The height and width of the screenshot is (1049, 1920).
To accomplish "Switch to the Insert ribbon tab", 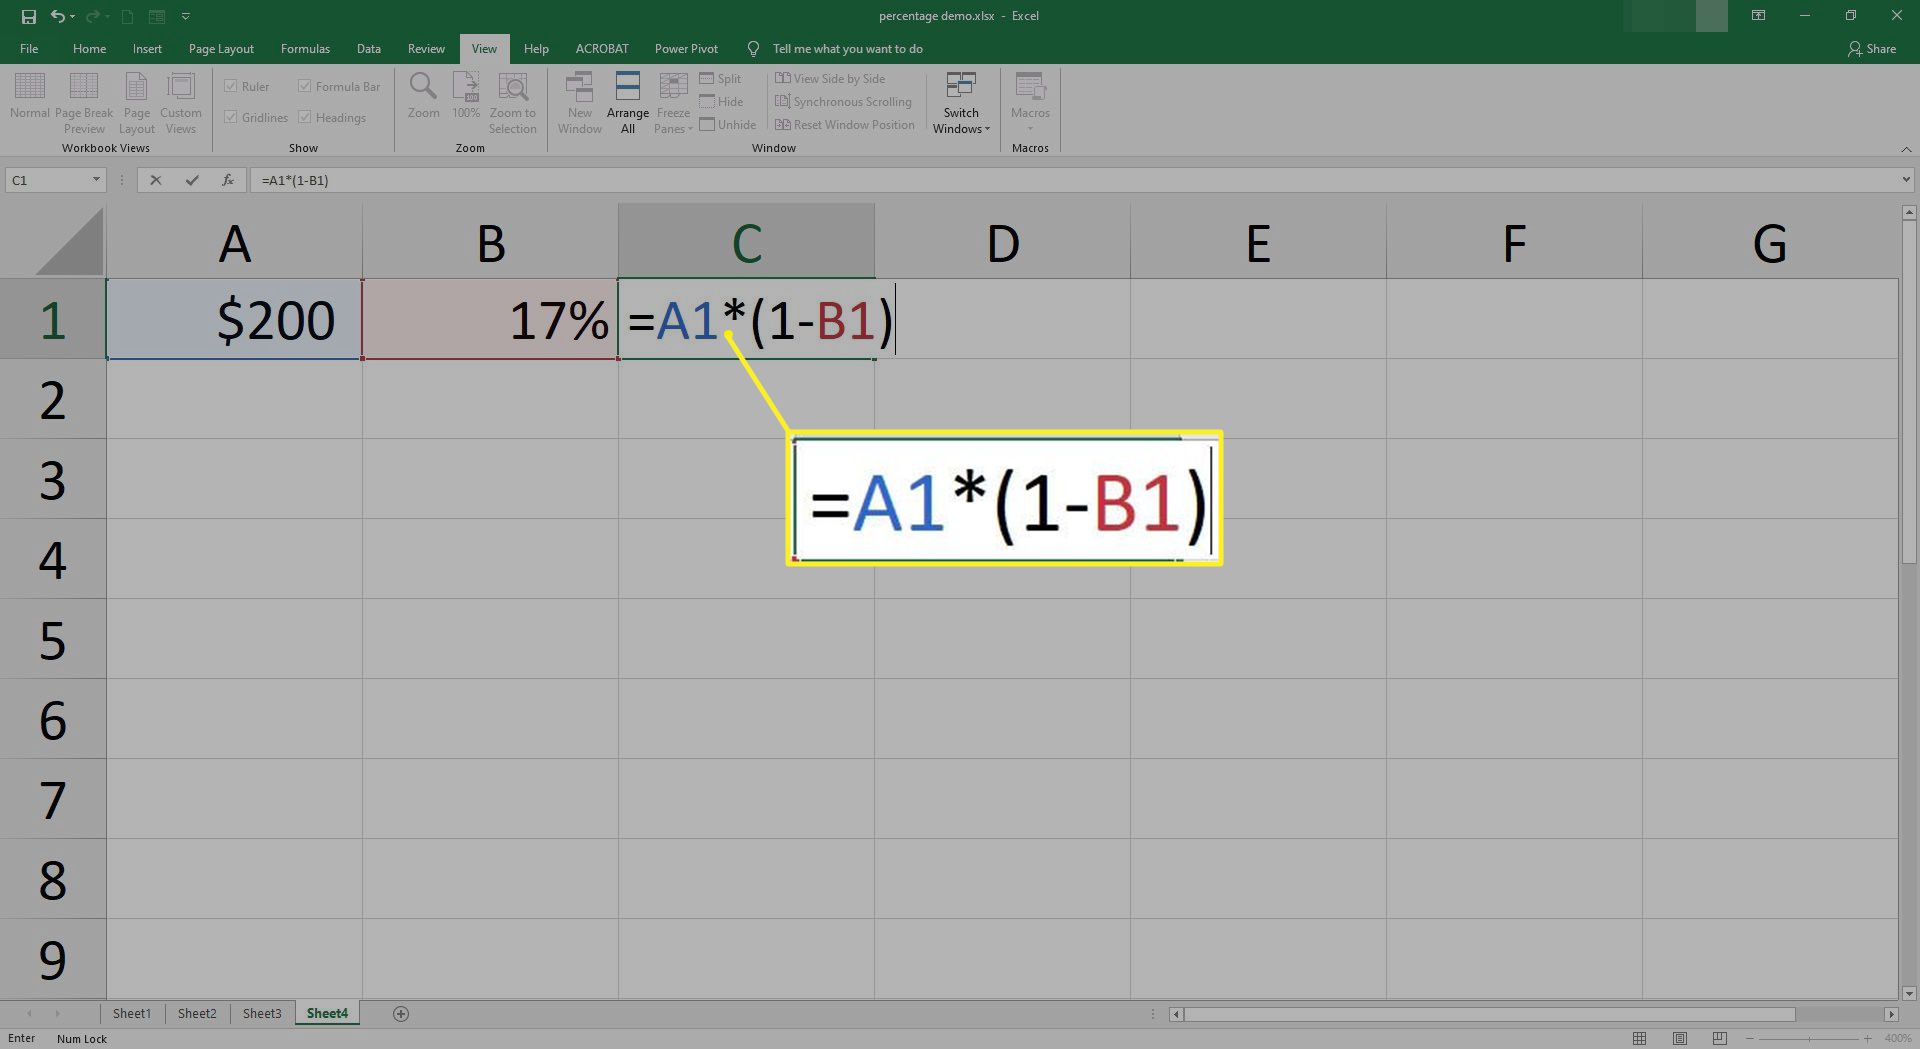I will [147, 48].
